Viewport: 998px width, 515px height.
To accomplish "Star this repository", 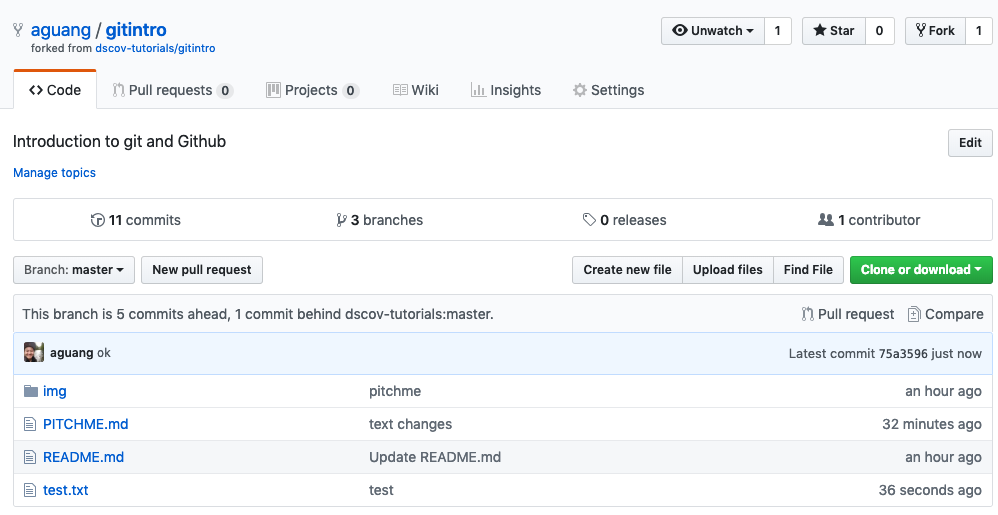I will [x=833, y=31].
